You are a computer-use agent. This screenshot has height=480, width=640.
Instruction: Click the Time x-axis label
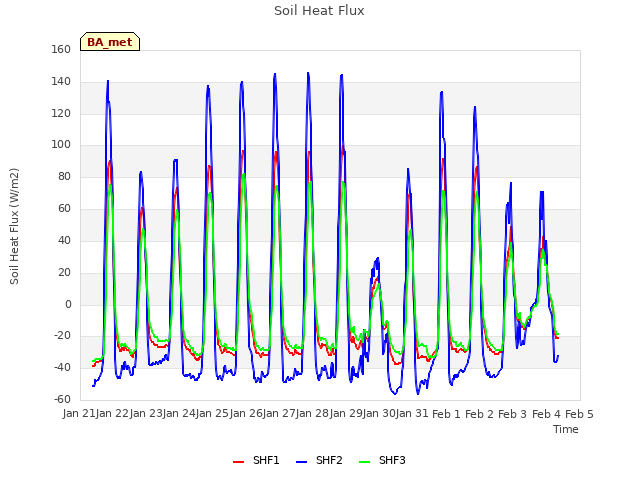(x=566, y=429)
